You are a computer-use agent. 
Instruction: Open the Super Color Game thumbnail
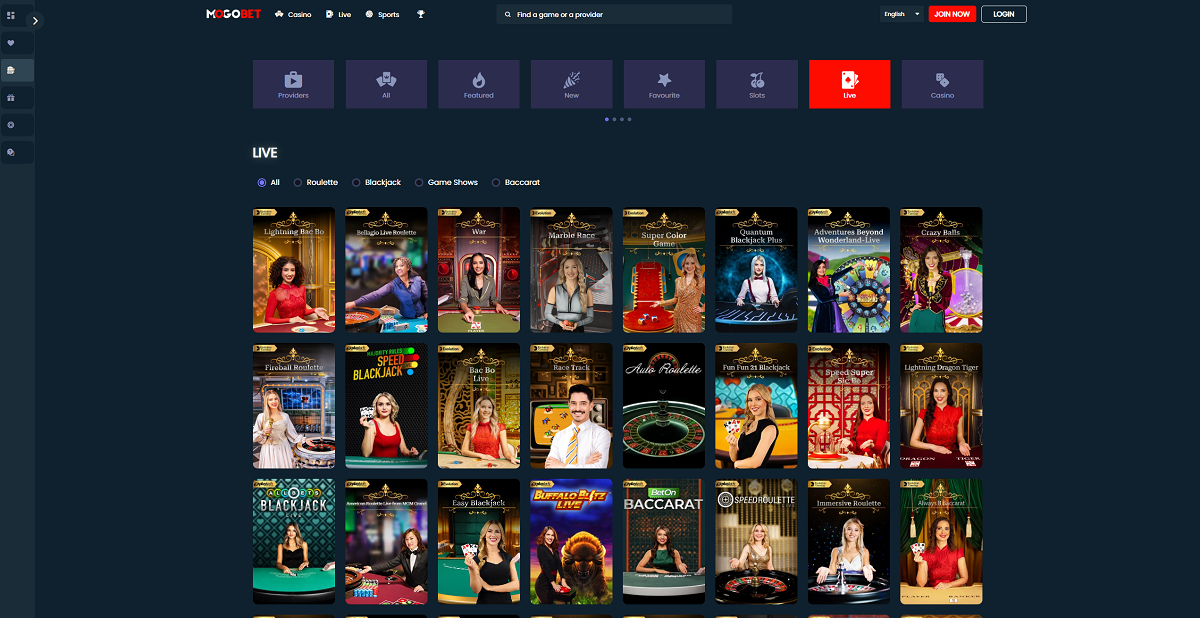point(664,270)
